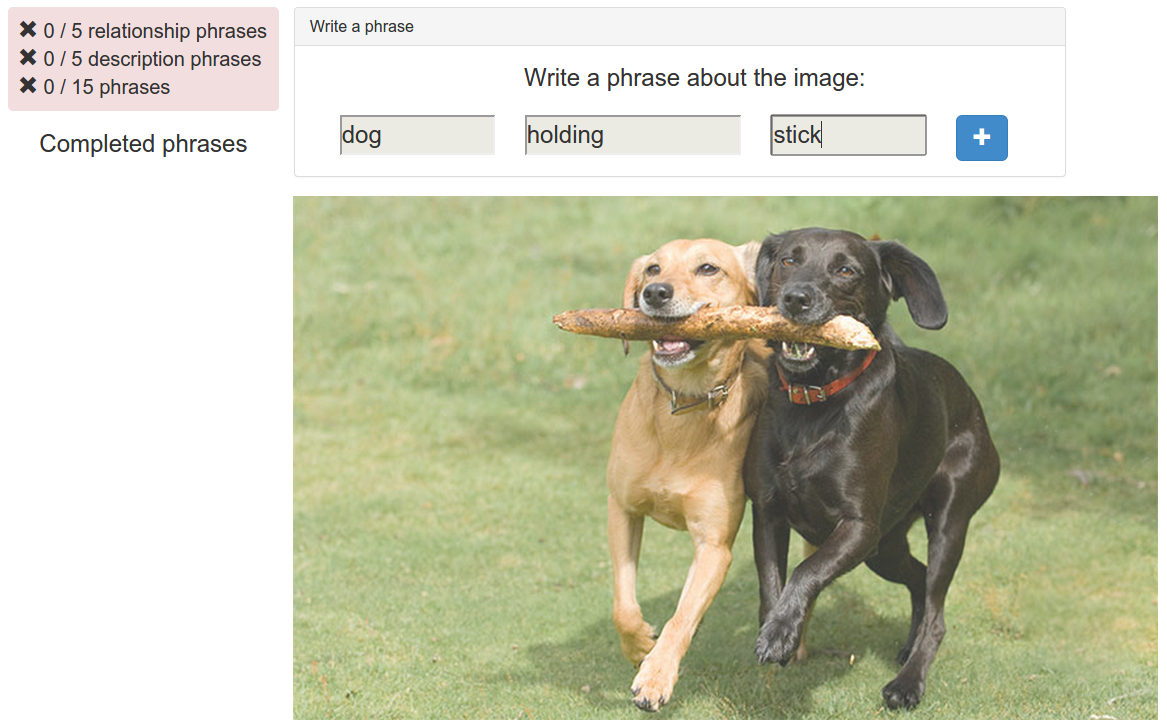This screenshot has height=726, width=1167.
Task: Click the X icon beside 15 phrases
Action: [28, 86]
